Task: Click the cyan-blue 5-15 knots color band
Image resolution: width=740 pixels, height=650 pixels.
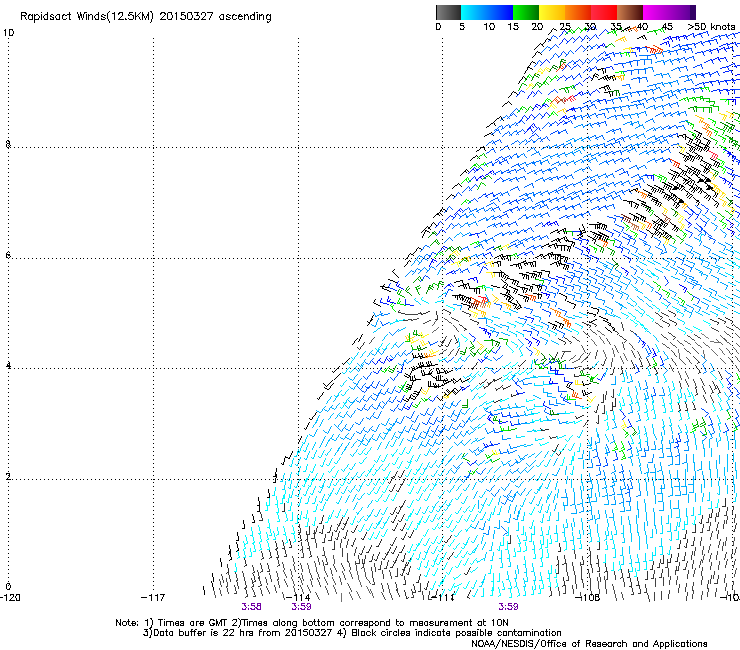Action: (x=487, y=12)
